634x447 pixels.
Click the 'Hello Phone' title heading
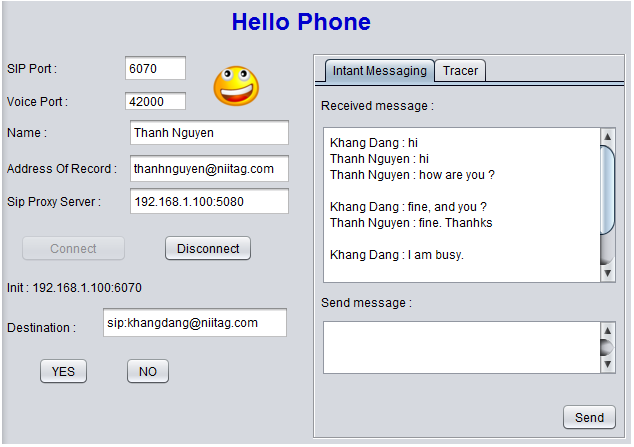click(301, 22)
